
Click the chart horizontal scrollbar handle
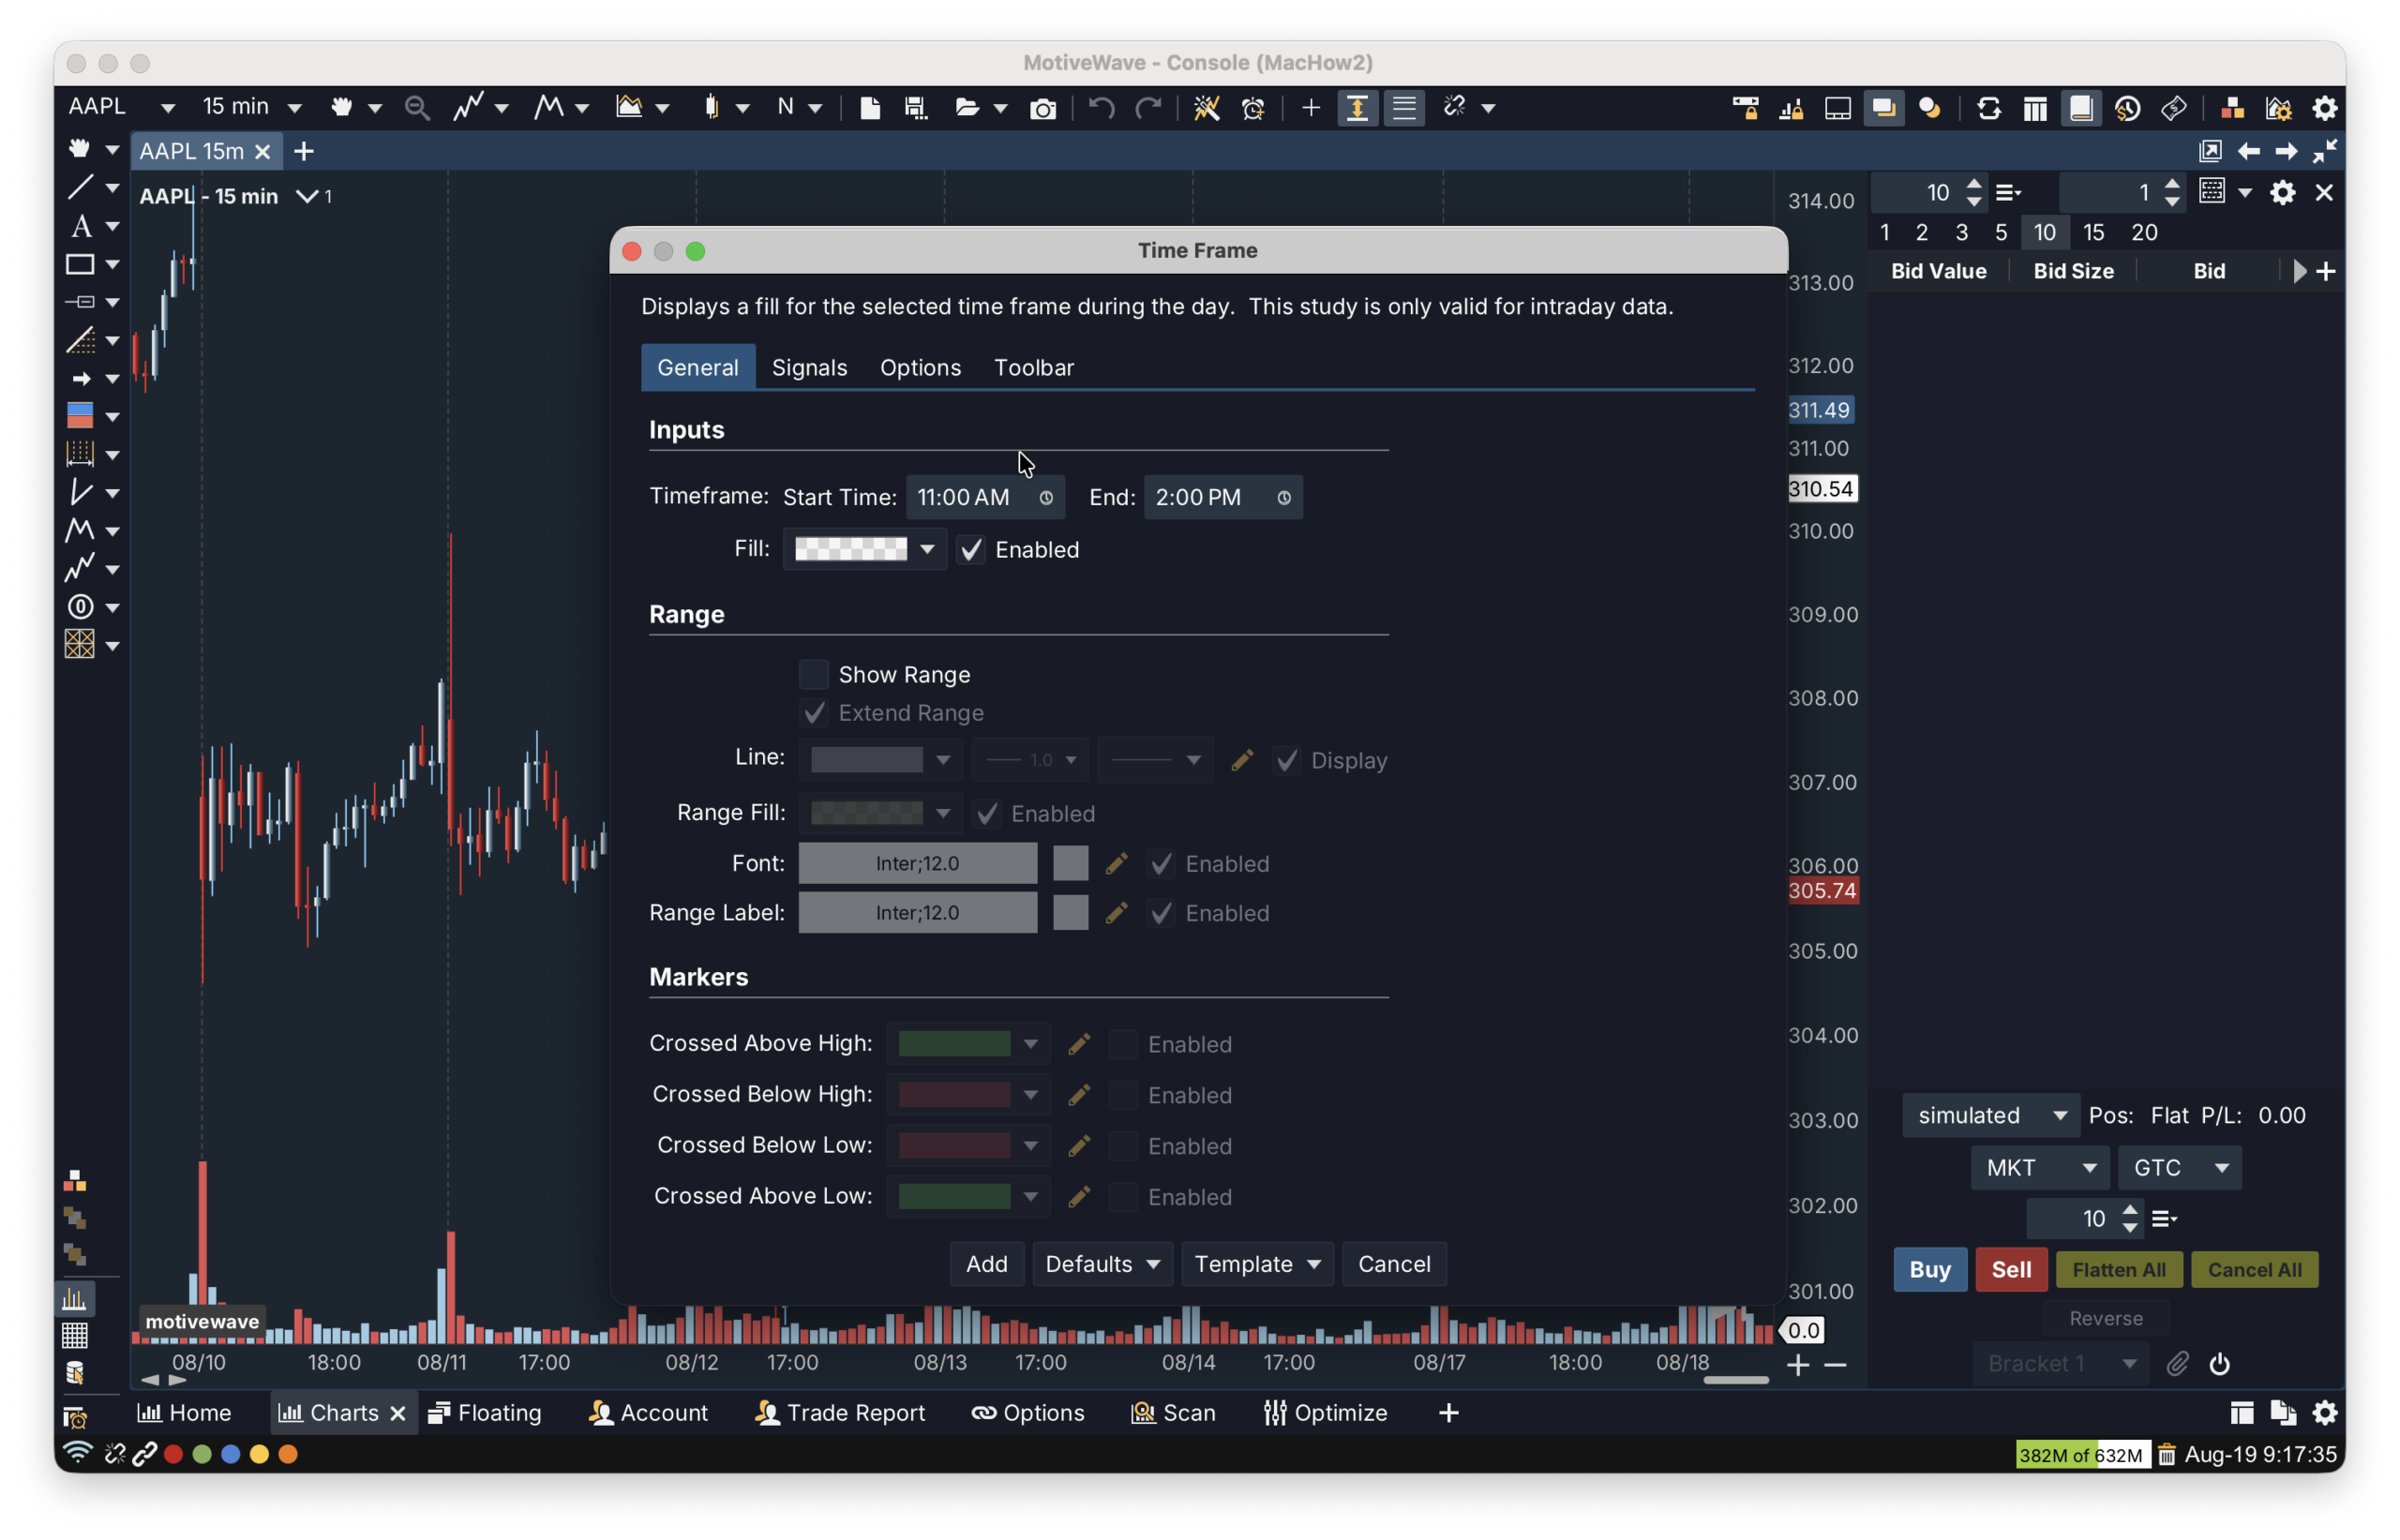click(1736, 1381)
